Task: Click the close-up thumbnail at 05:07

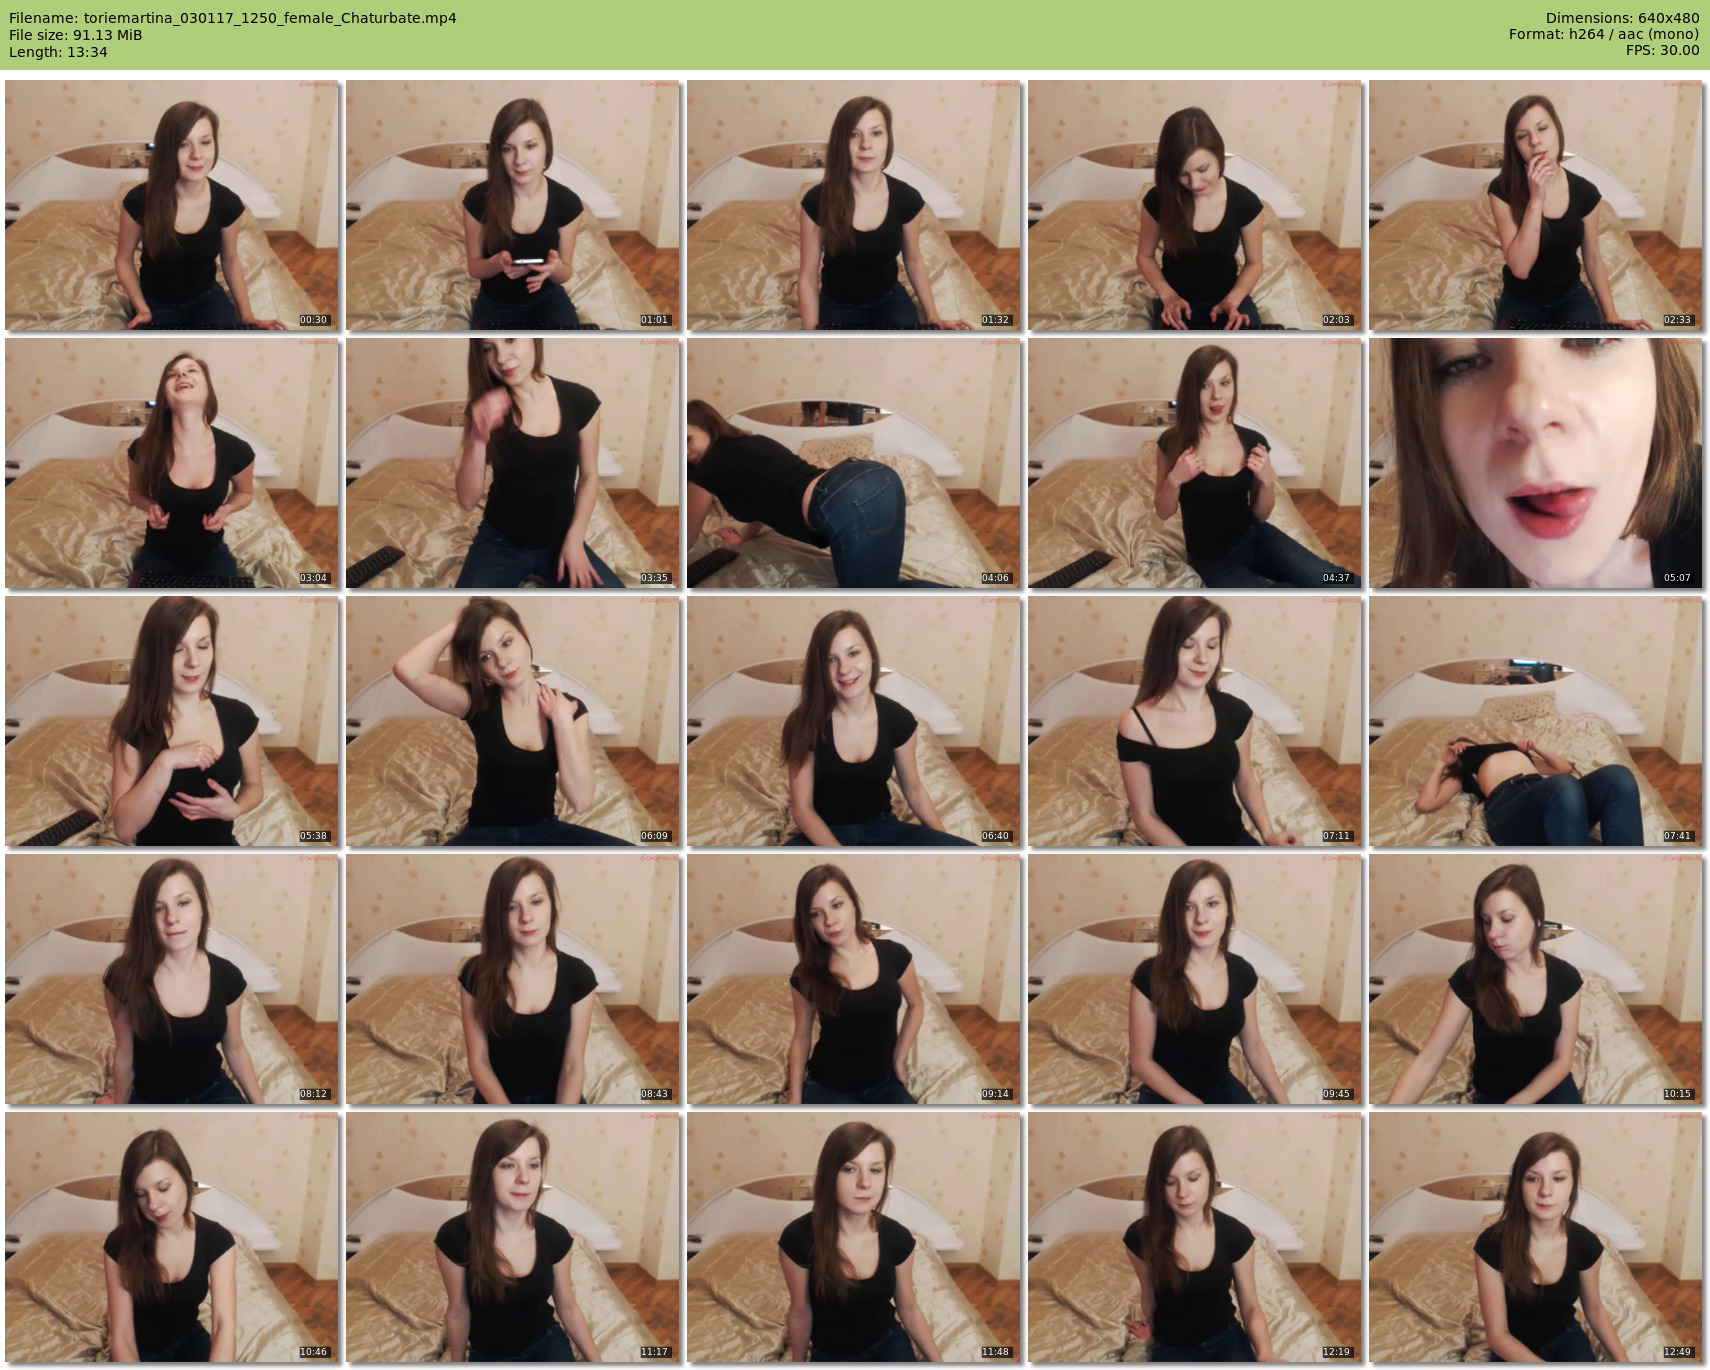Action: pos(1536,463)
